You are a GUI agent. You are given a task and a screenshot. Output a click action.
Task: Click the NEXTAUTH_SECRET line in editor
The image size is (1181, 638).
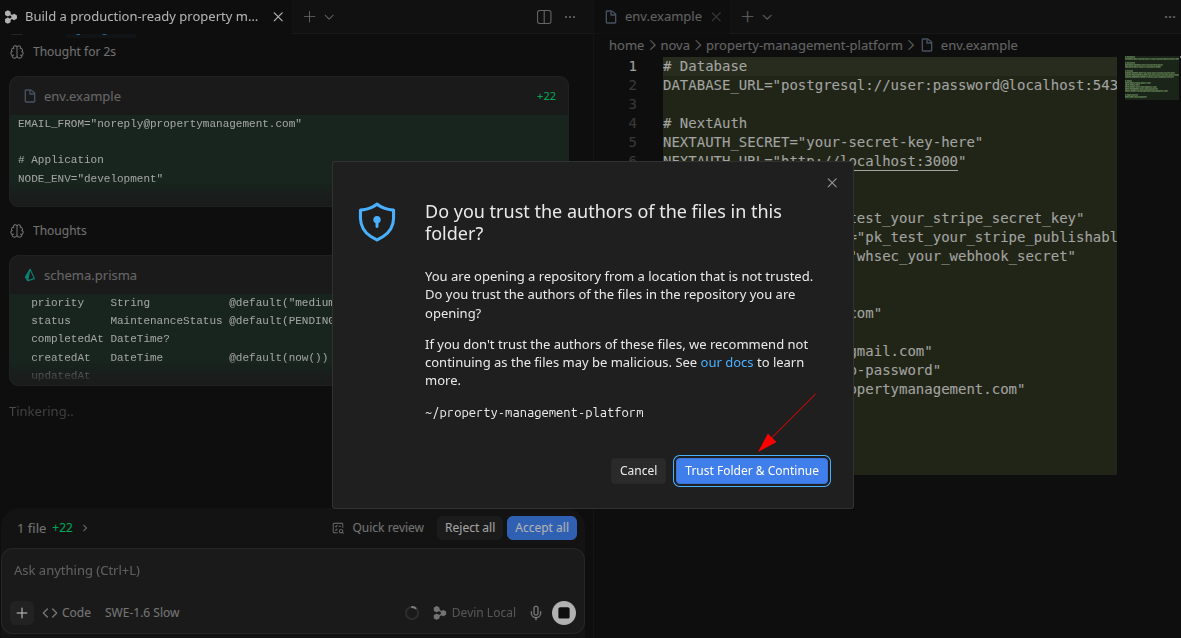point(822,142)
